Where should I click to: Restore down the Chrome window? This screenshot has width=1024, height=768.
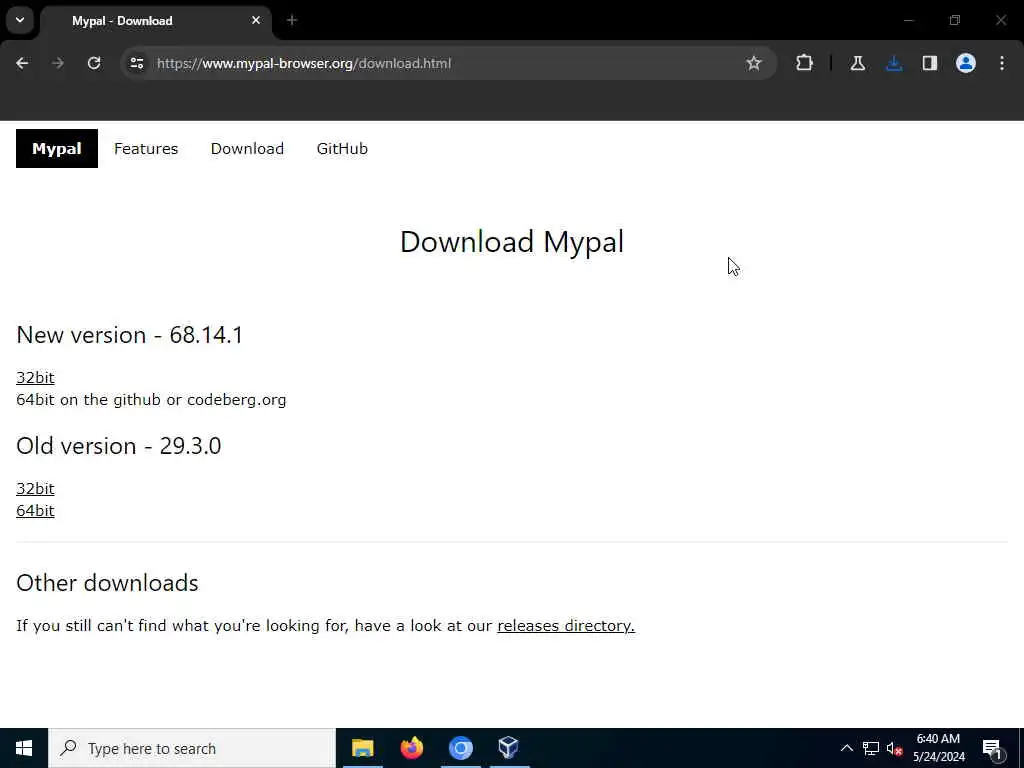955,20
